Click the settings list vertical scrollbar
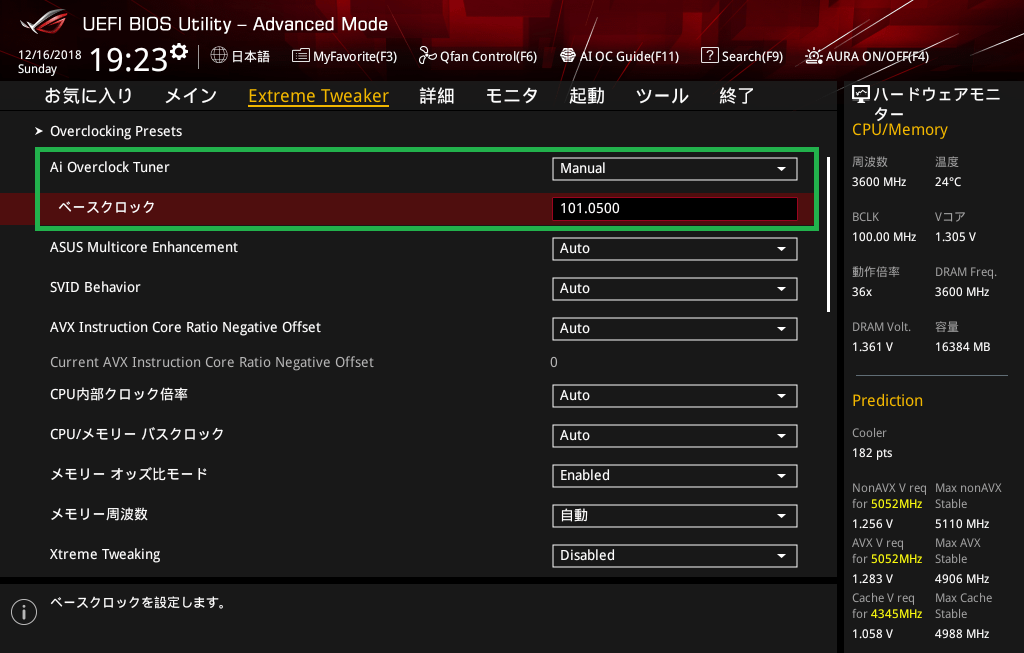 tap(828, 234)
